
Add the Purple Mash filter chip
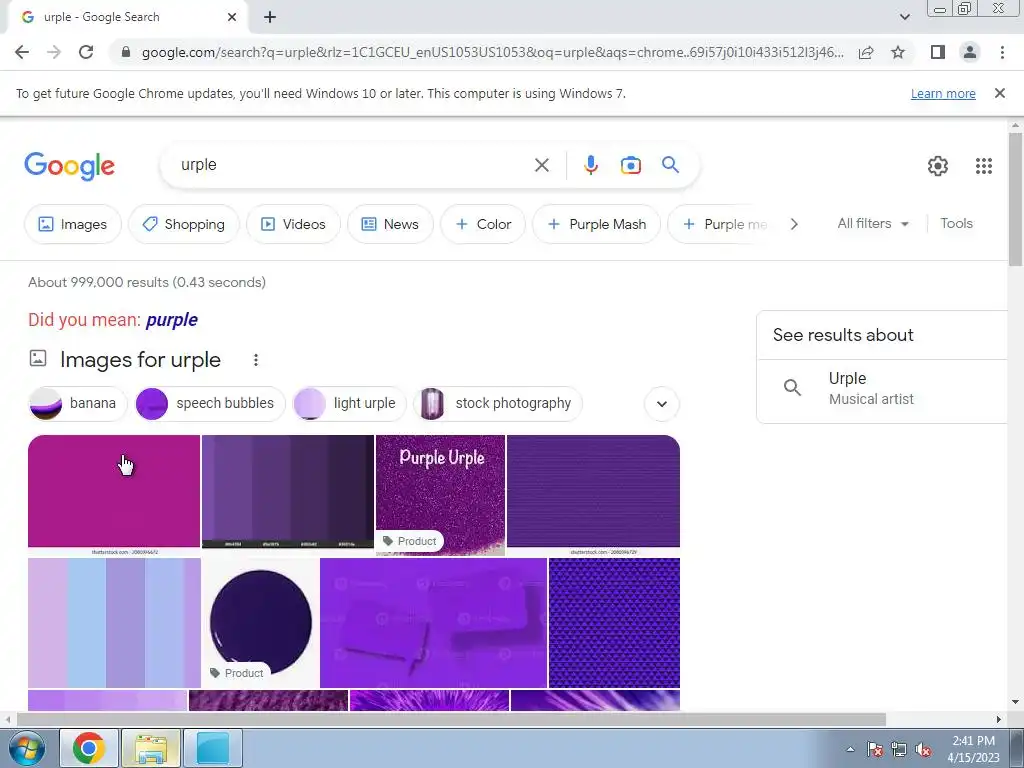coord(596,224)
